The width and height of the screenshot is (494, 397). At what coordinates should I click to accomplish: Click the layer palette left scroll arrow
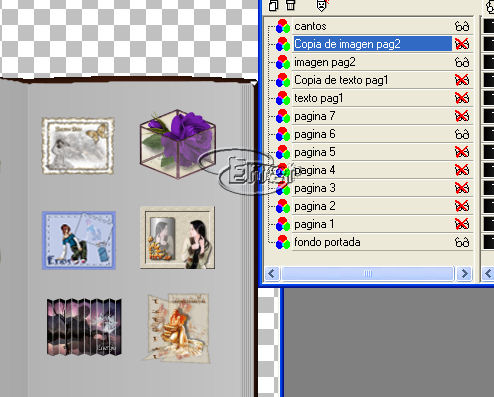click(272, 274)
